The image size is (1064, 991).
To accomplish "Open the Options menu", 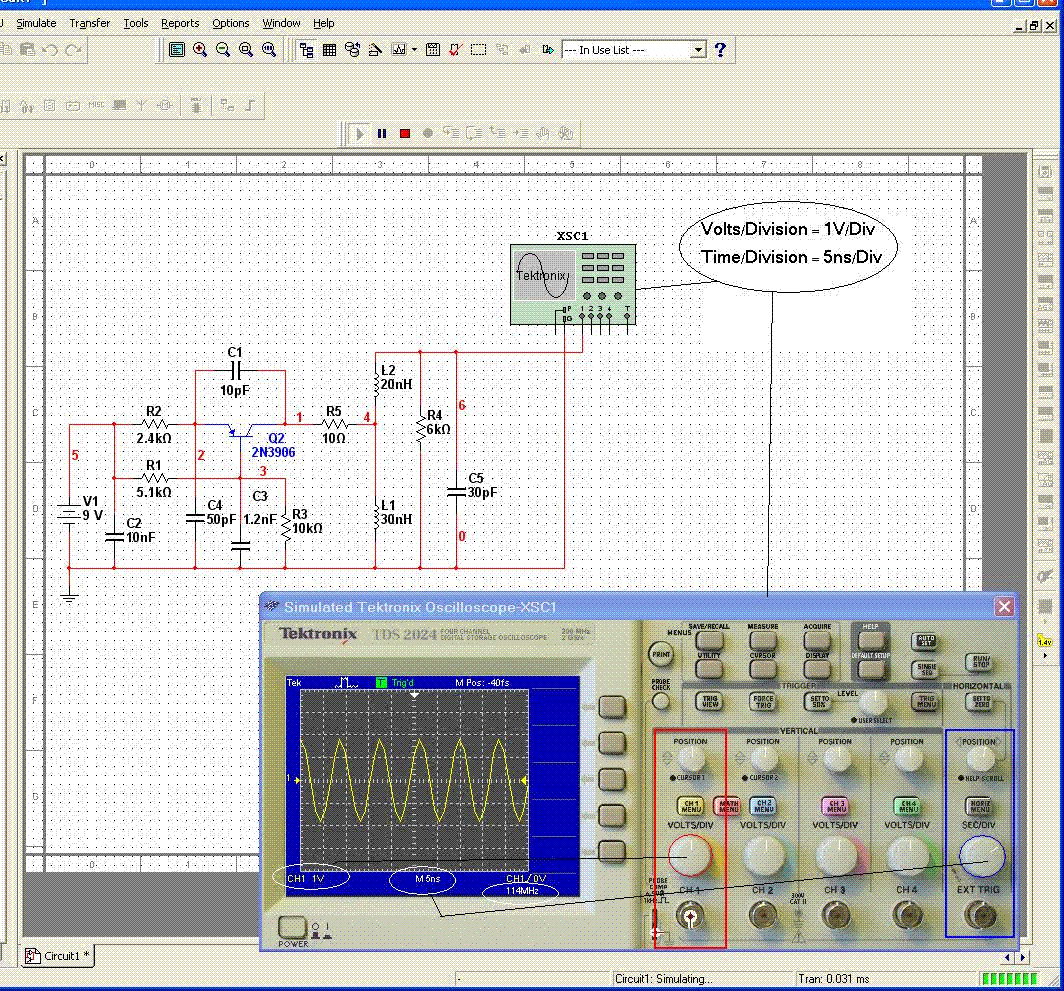I will (231, 23).
